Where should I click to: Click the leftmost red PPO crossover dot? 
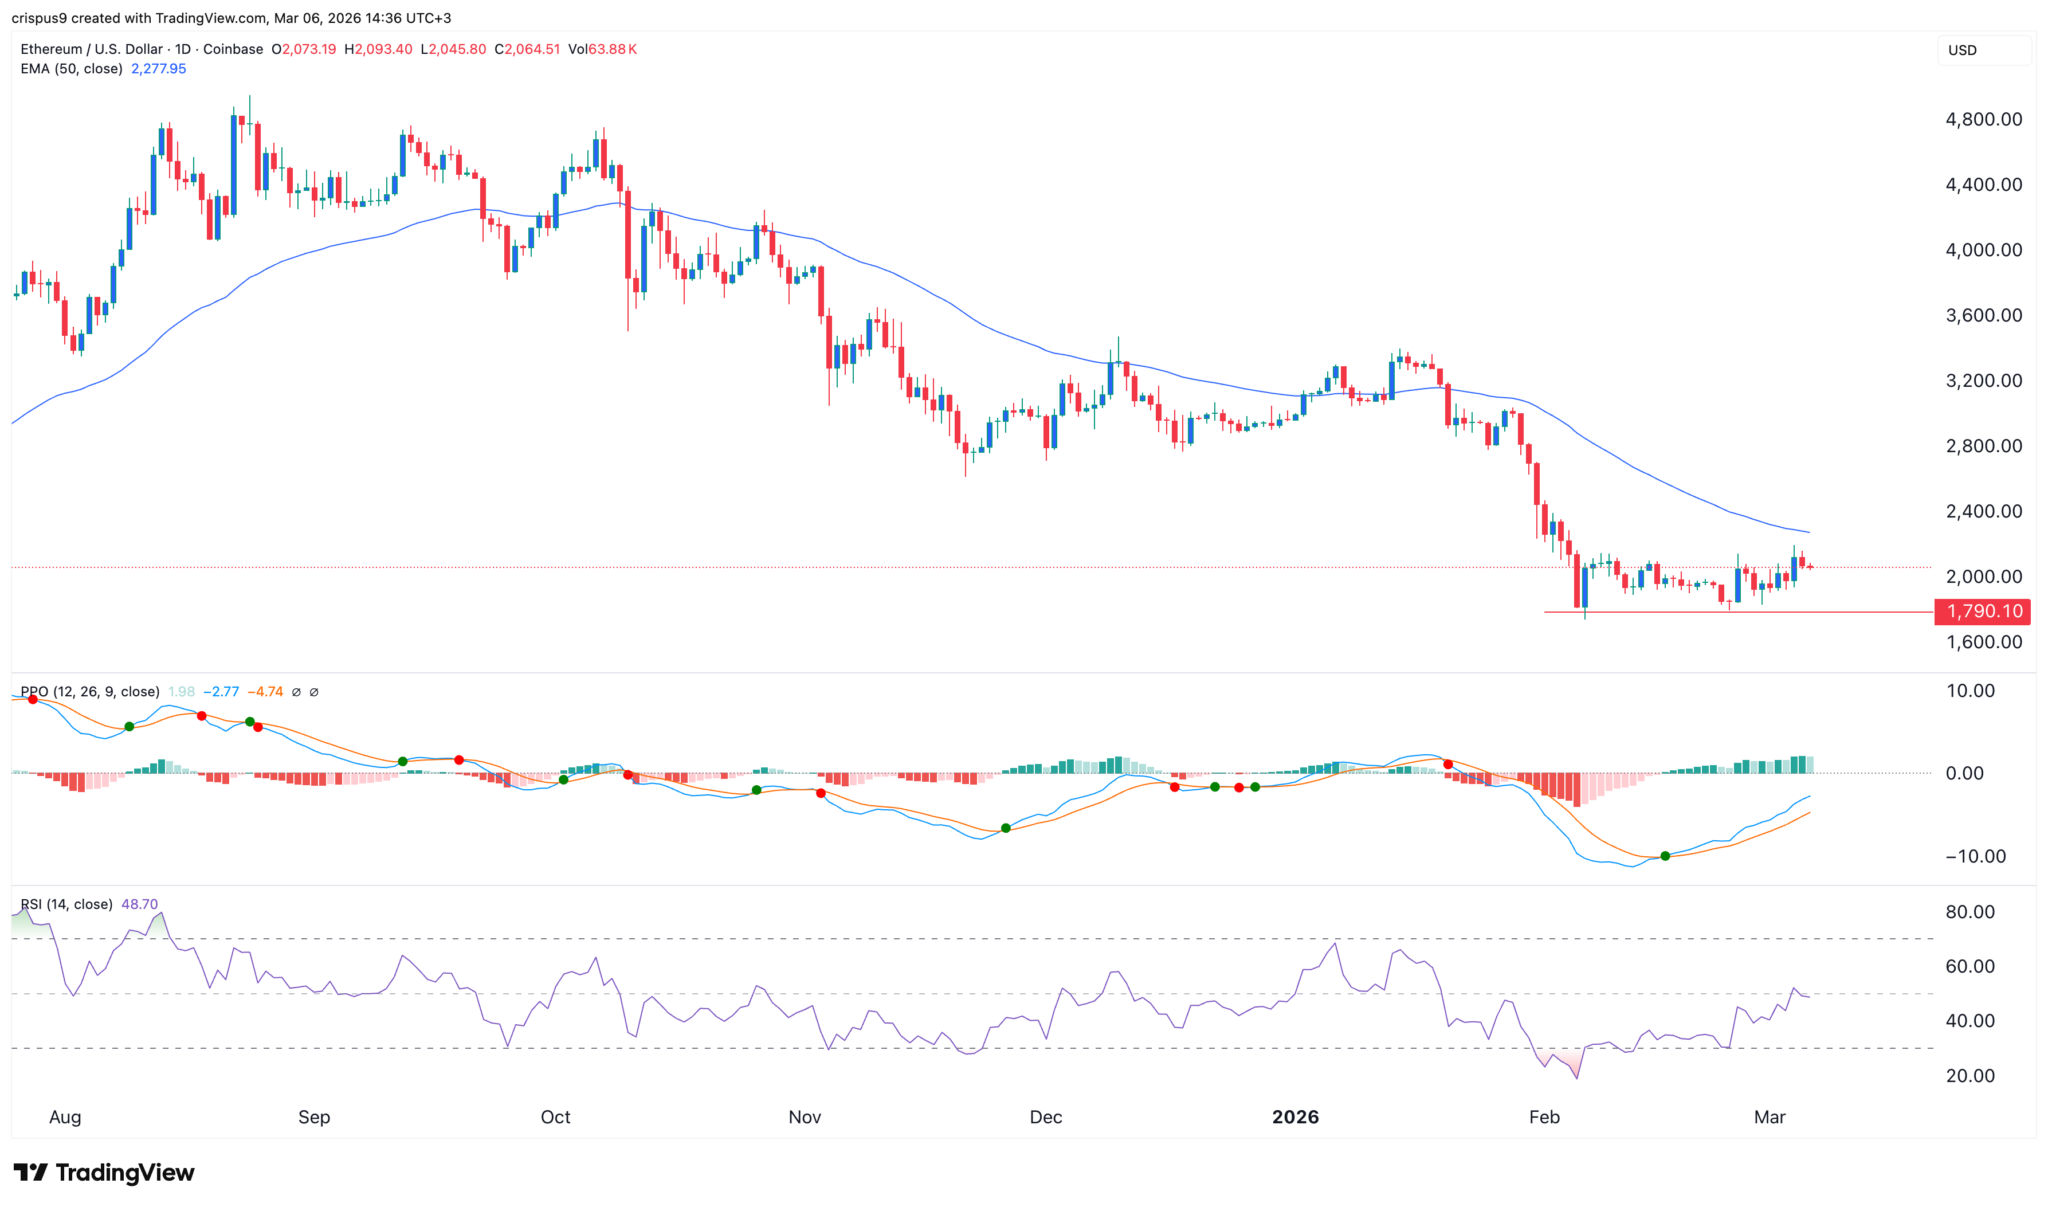click(x=33, y=700)
